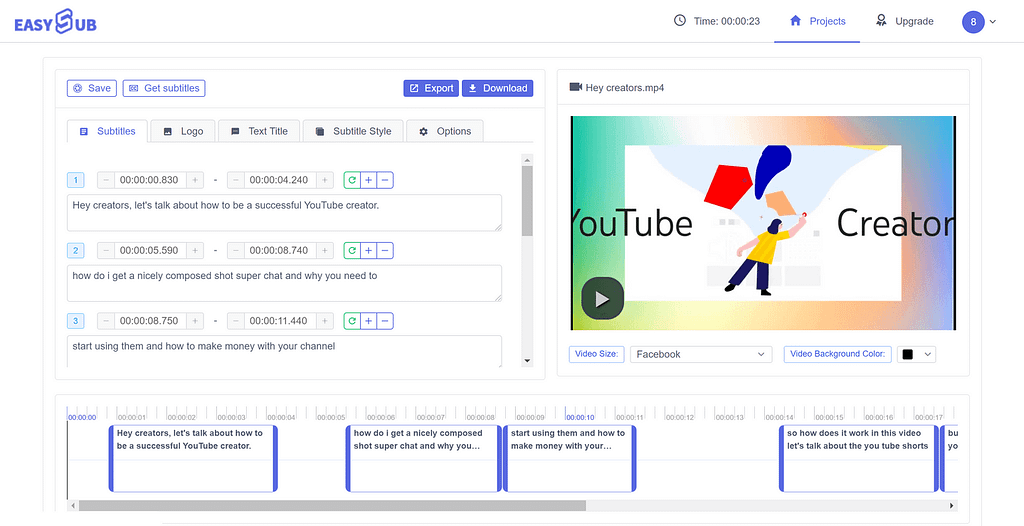Add a subtitle after subtitle 3
The height and width of the screenshot is (526, 1024).
368,321
